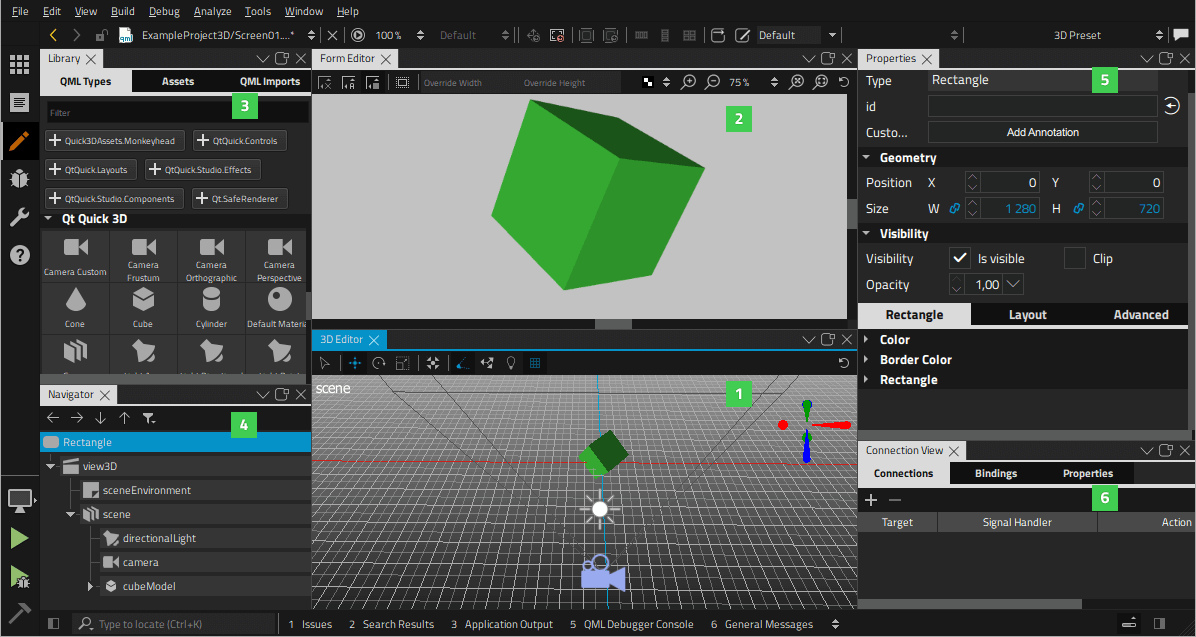Collapse the view3D node in the Navigator
Viewport: 1196px width, 637px height.
[51, 465]
